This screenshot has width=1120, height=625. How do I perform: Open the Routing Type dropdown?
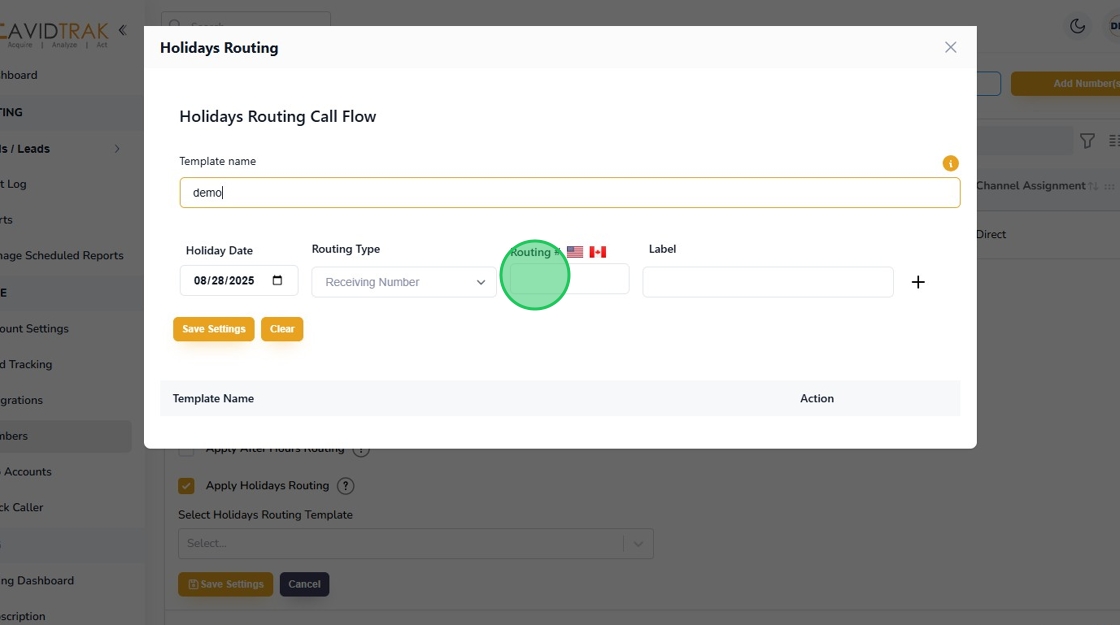tap(404, 282)
